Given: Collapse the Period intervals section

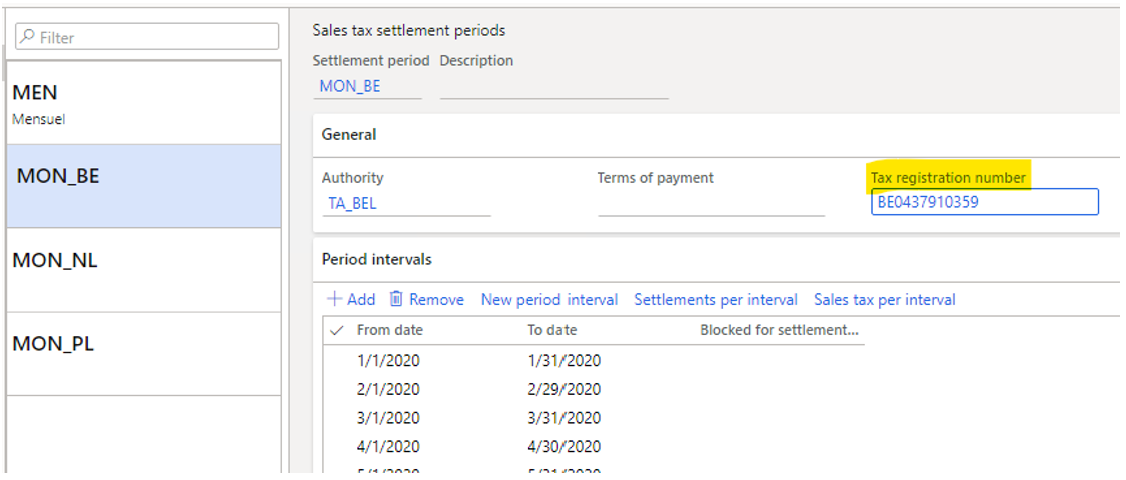Looking at the screenshot, I should (x=377, y=259).
